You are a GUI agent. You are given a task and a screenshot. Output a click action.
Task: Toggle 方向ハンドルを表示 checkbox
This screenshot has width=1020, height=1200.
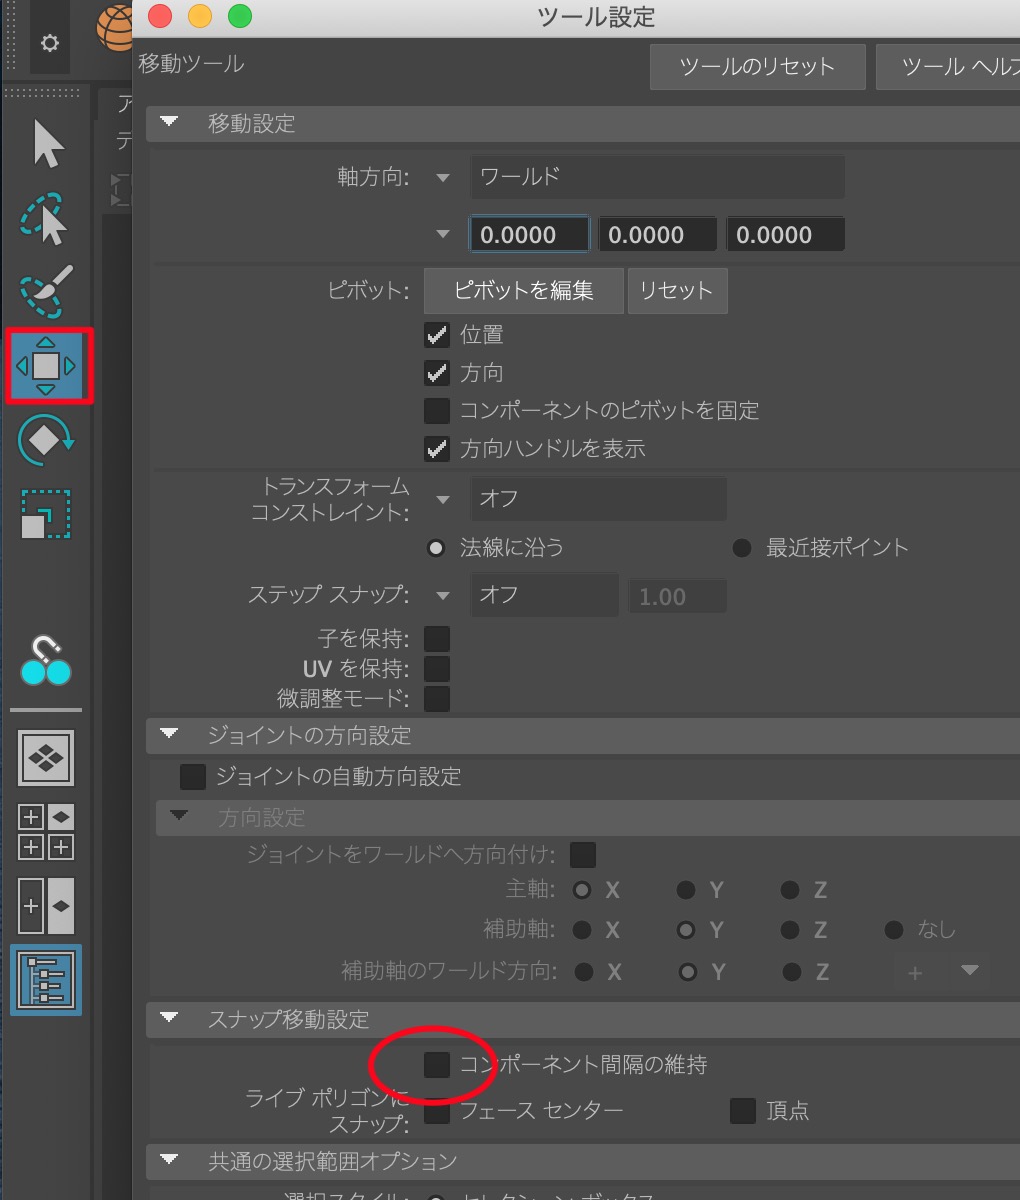coord(437,449)
